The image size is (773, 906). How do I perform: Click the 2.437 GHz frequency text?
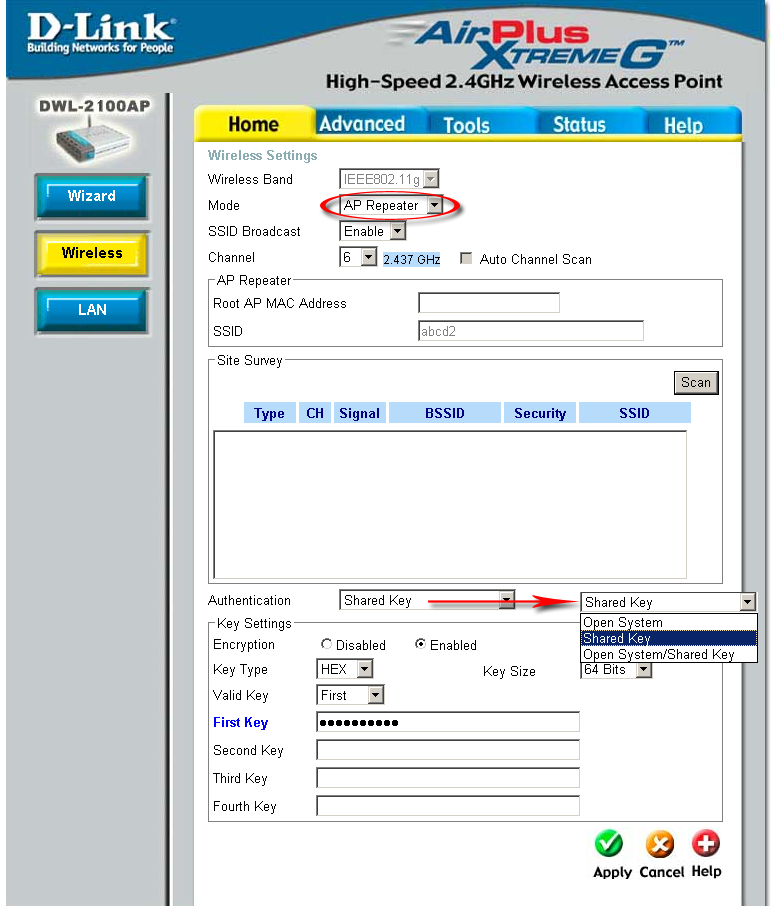coord(411,259)
